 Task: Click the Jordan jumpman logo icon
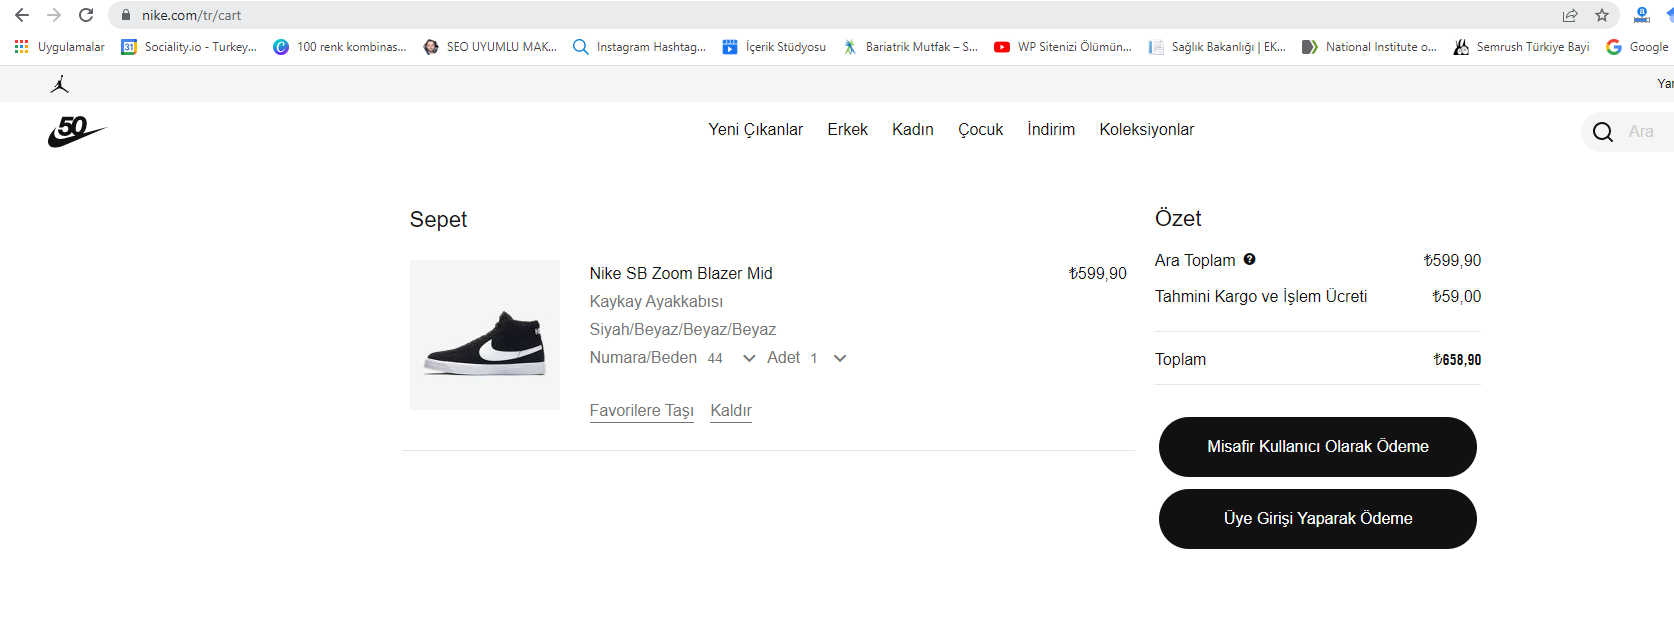[60, 84]
